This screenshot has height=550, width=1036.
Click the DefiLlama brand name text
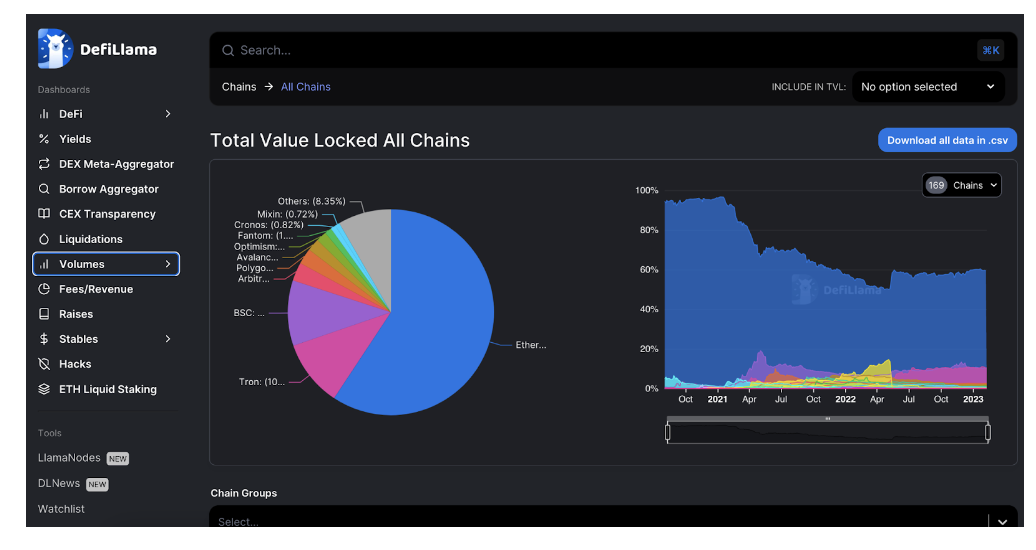pos(118,50)
